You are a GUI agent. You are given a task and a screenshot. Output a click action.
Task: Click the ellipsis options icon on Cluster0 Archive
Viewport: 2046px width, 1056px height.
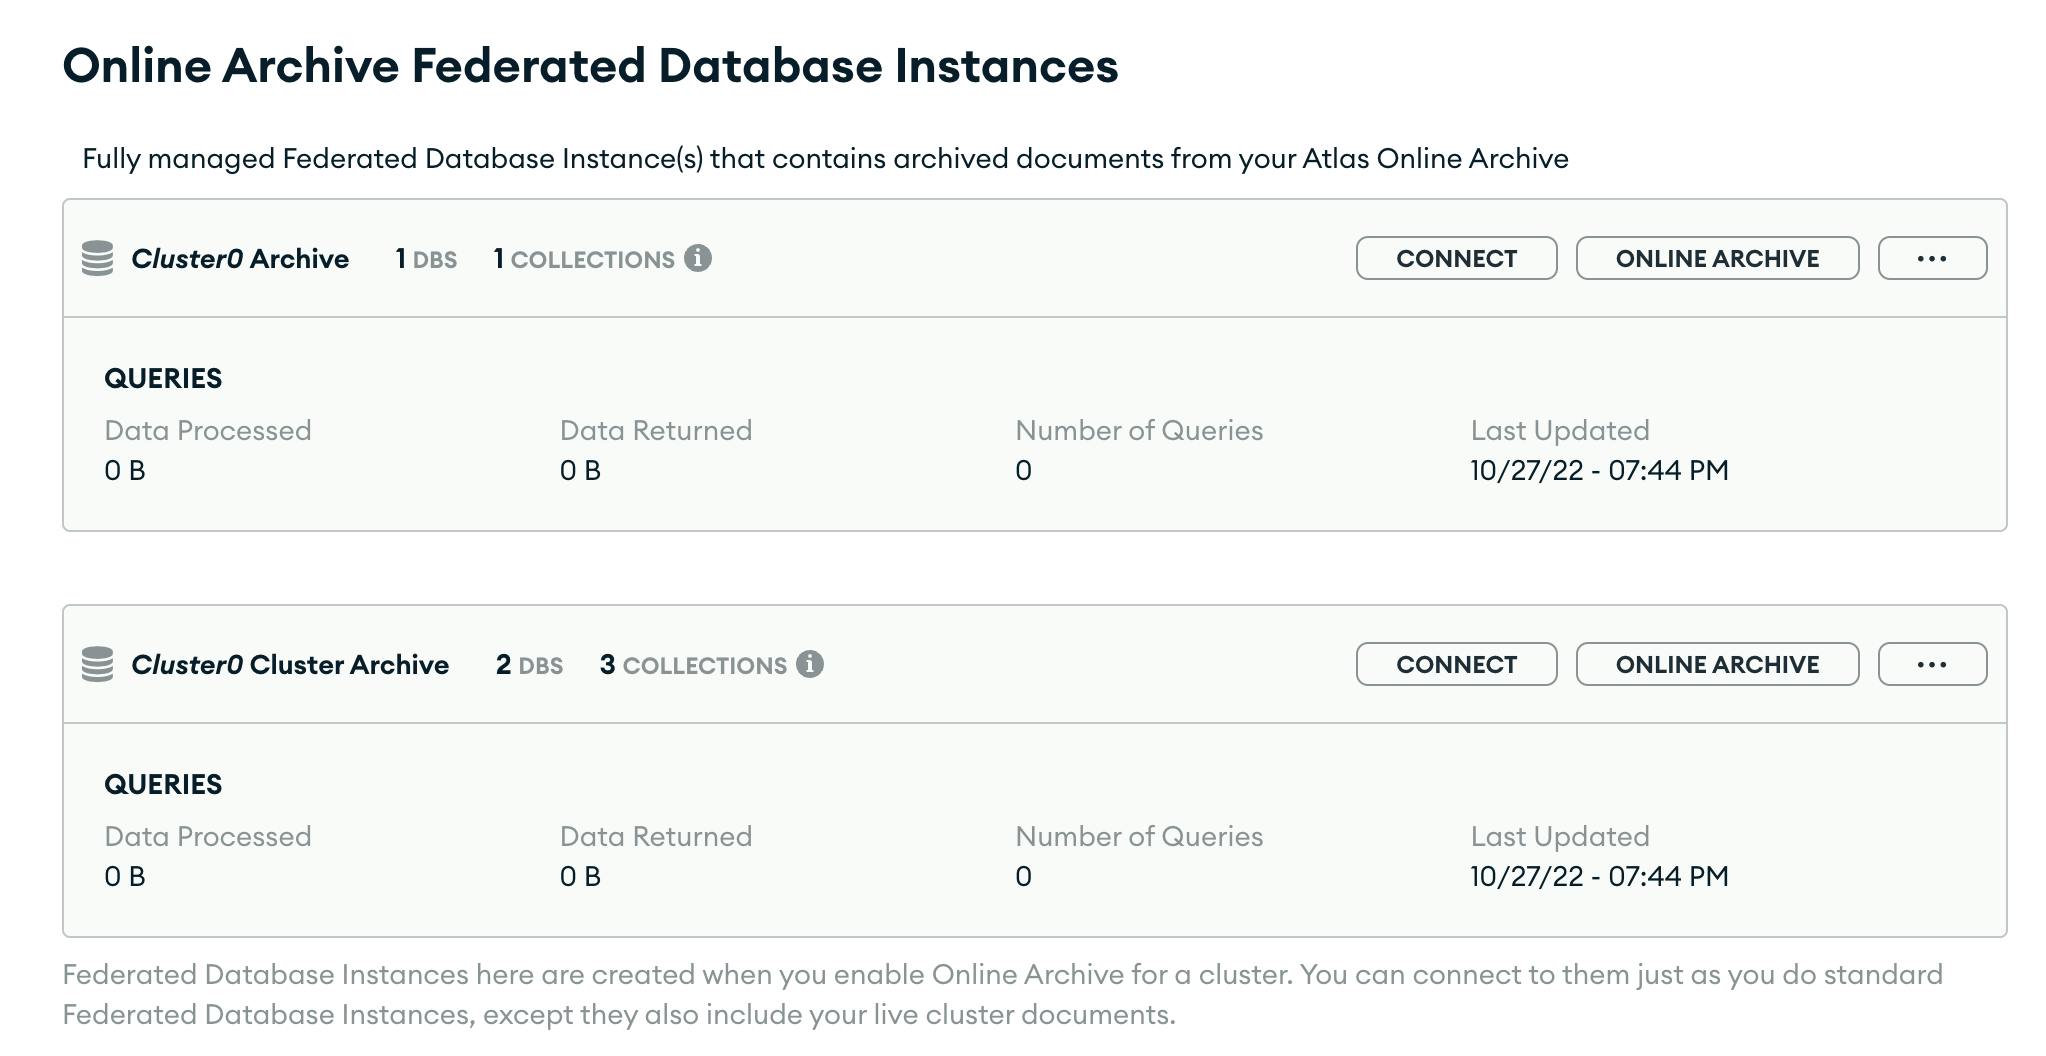[1932, 258]
